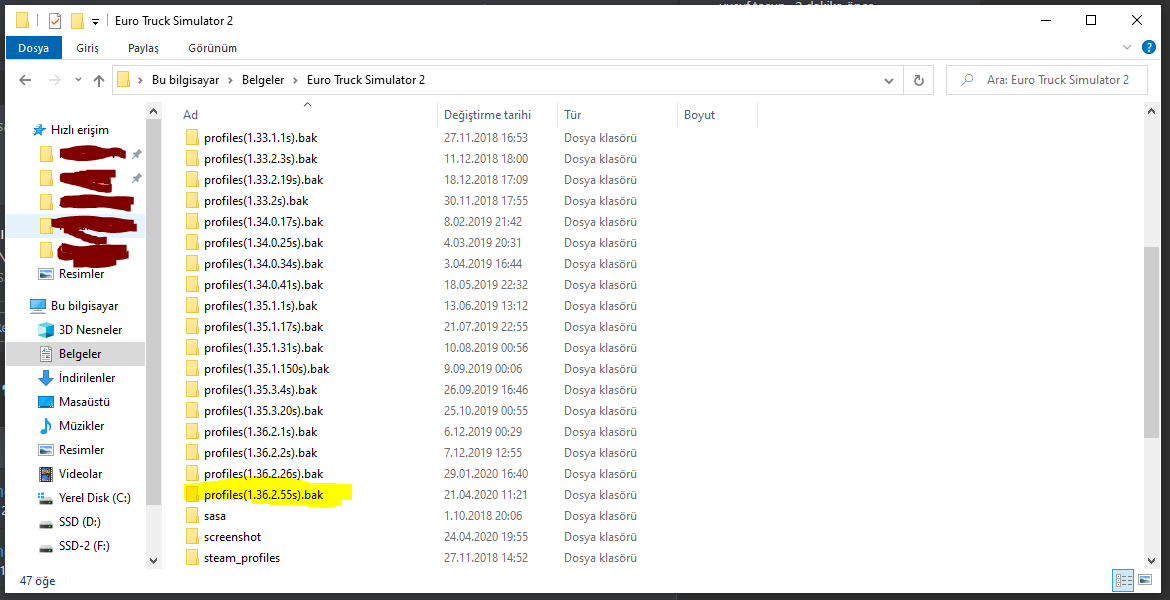Select folder profiles(1.33.2s).bak
The width and height of the screenshot is (1170, 600).
[x=256, y=201]
